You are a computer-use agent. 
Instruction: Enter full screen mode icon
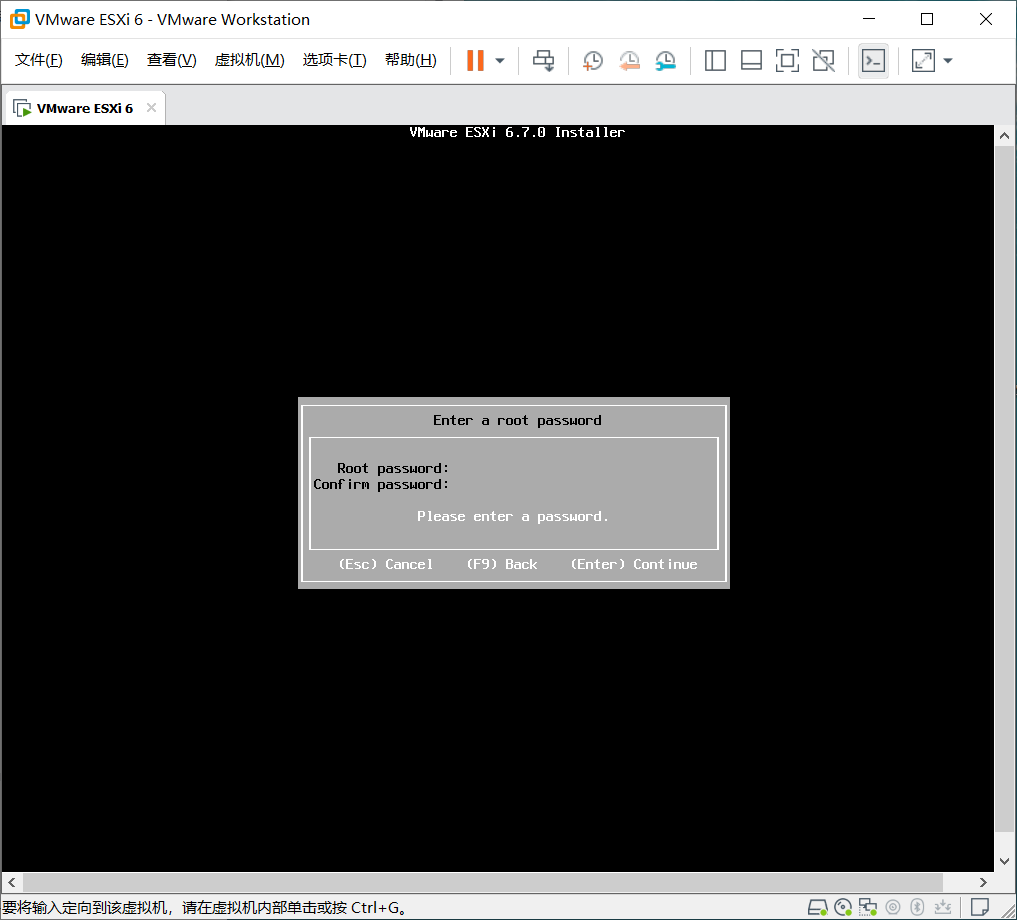[x=787, y=61]
